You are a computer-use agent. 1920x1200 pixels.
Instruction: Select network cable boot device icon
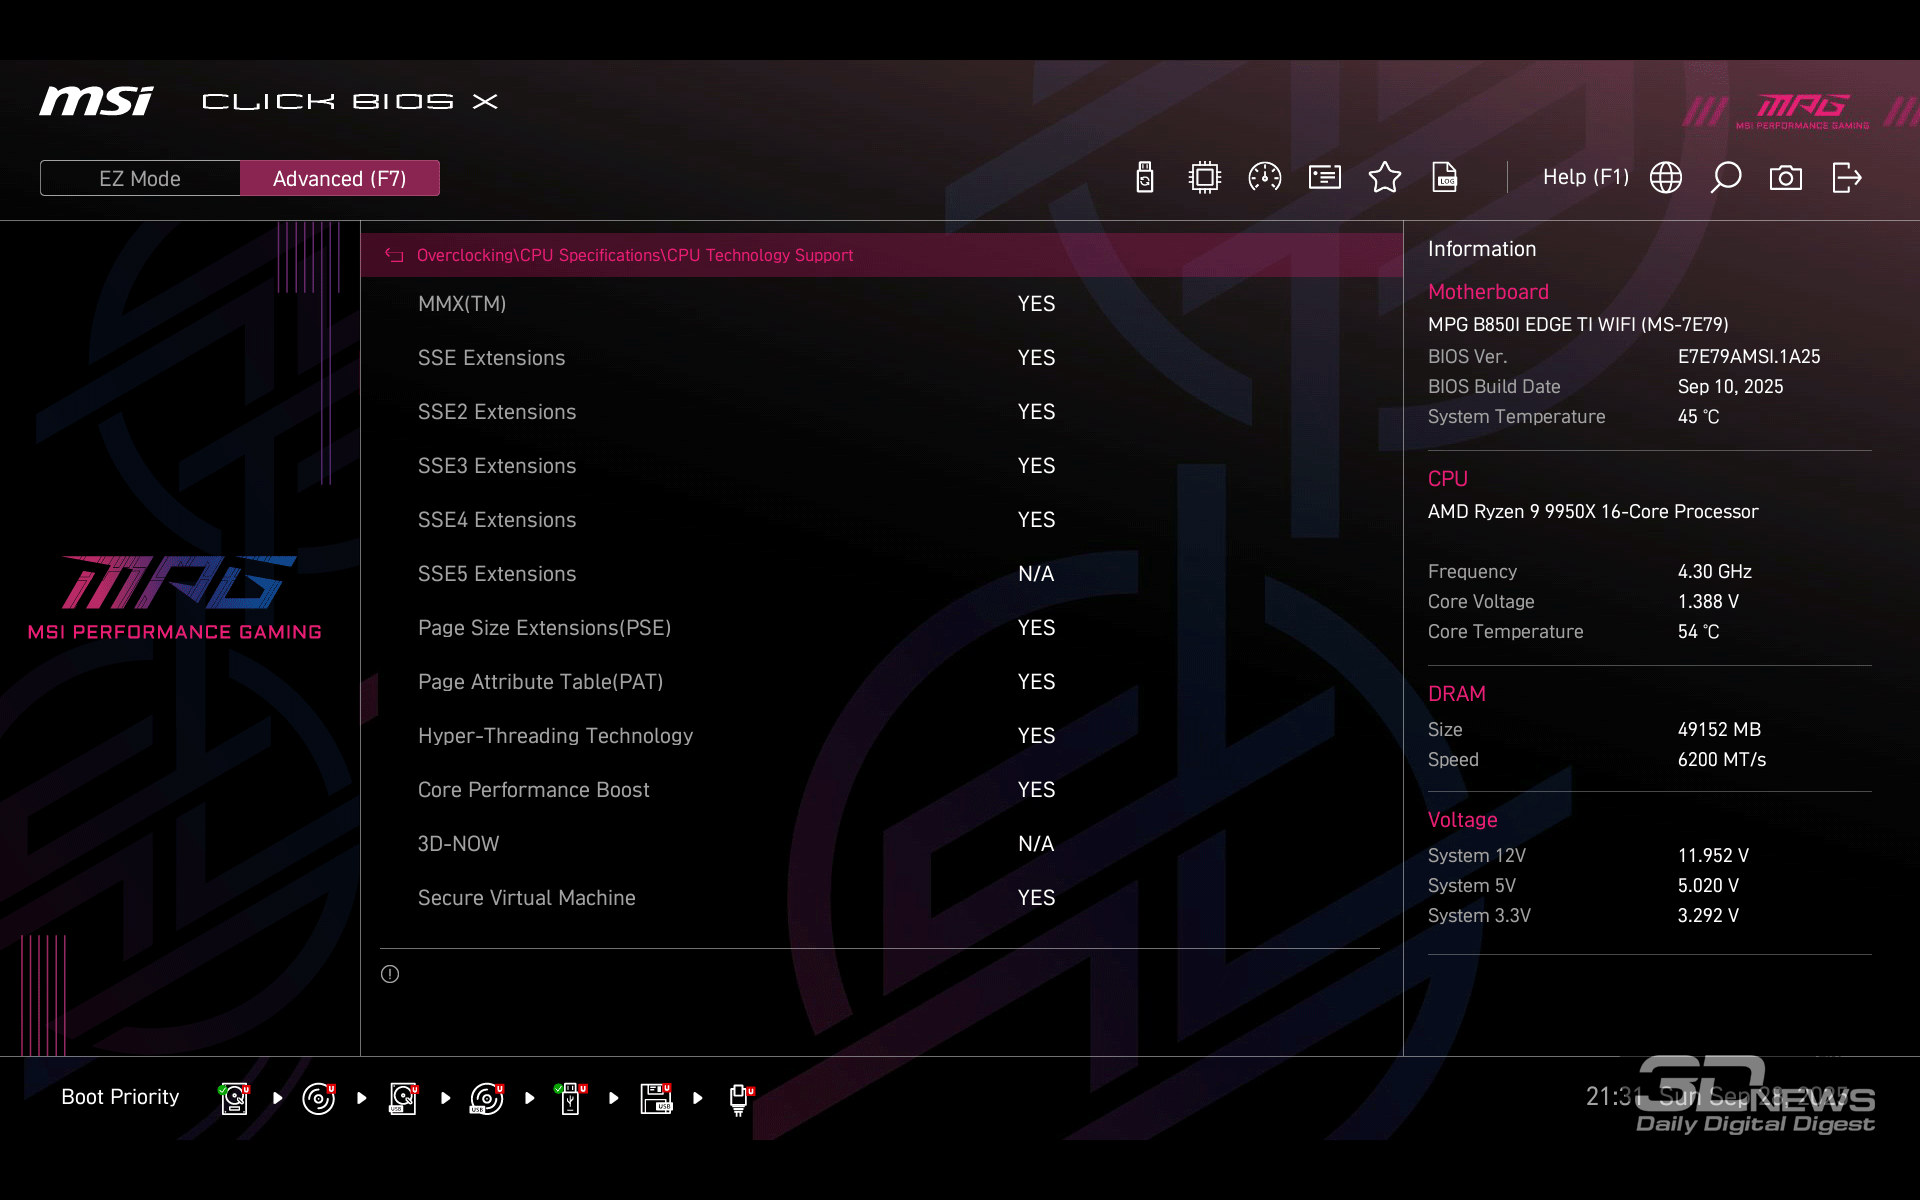(x=739, y=1098)
